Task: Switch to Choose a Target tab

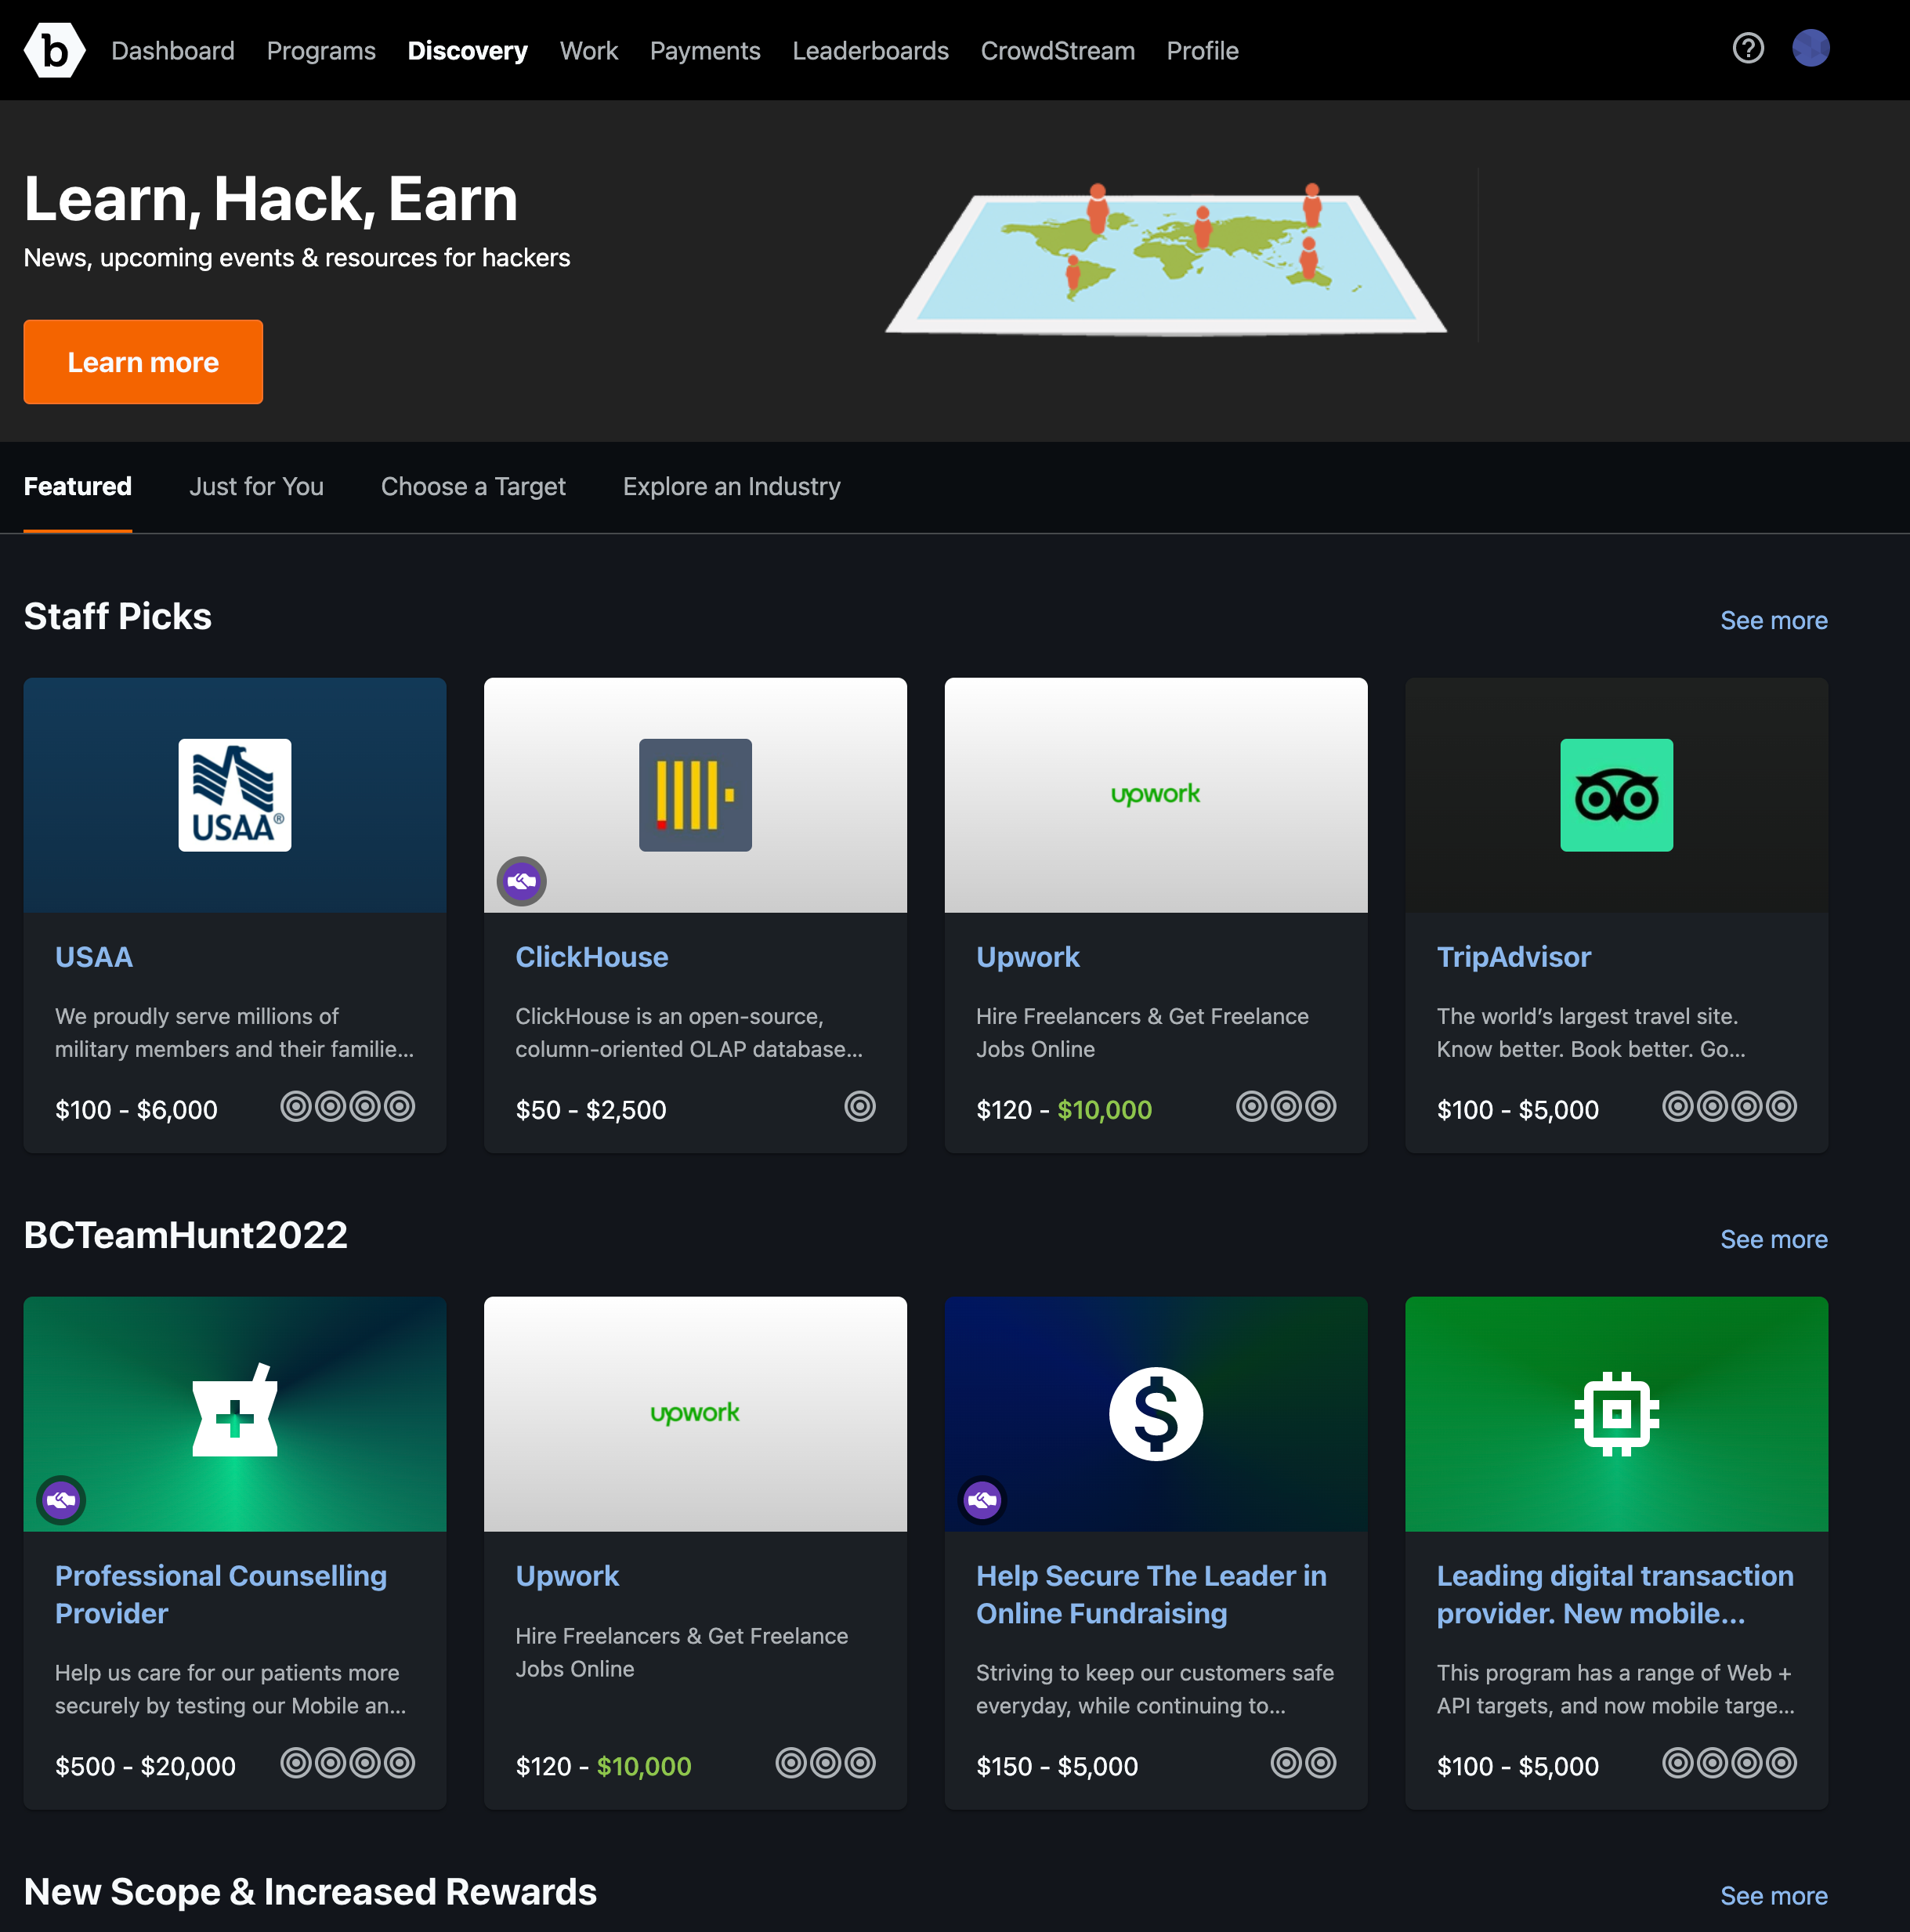Action: click(x=473, y=486)
